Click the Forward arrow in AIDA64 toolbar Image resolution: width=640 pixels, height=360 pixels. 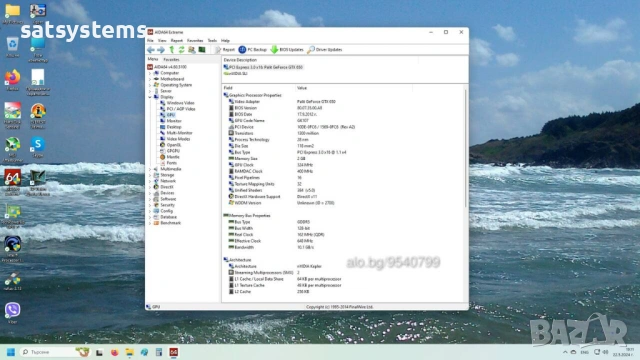[161, 50]
